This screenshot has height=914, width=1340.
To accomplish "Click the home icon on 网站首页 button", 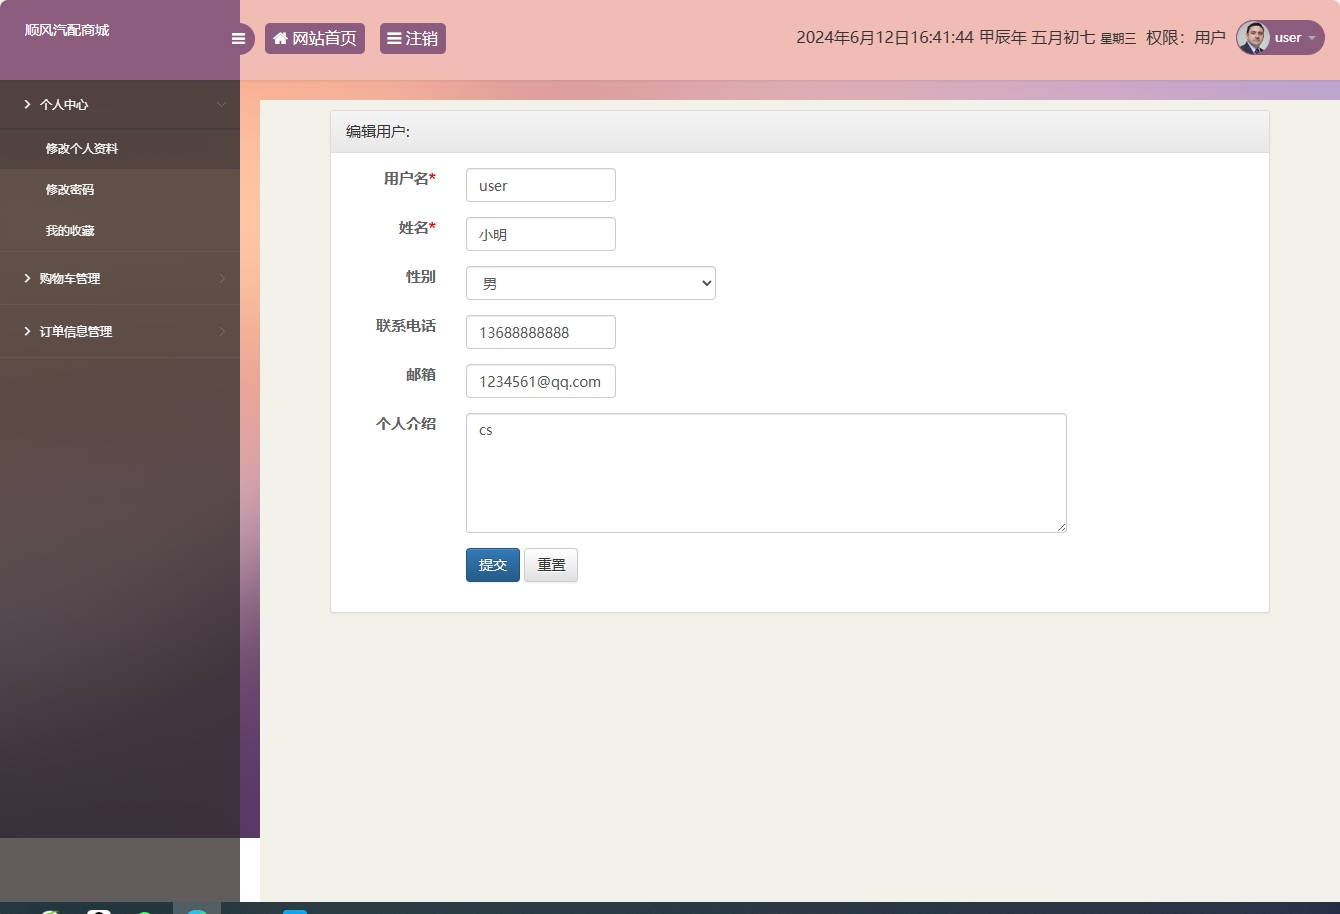I will point(279,38).
